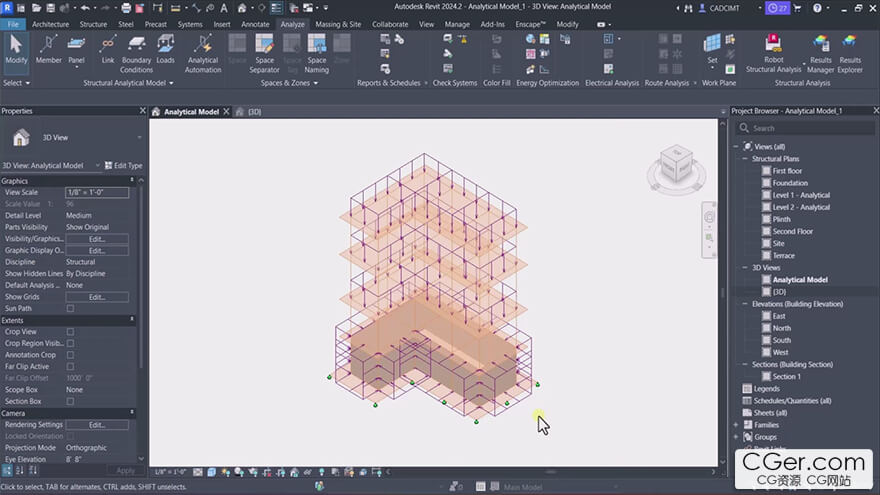880x495 pixels.
Task: Launch Analytical Automation
Action: (203, 54)
